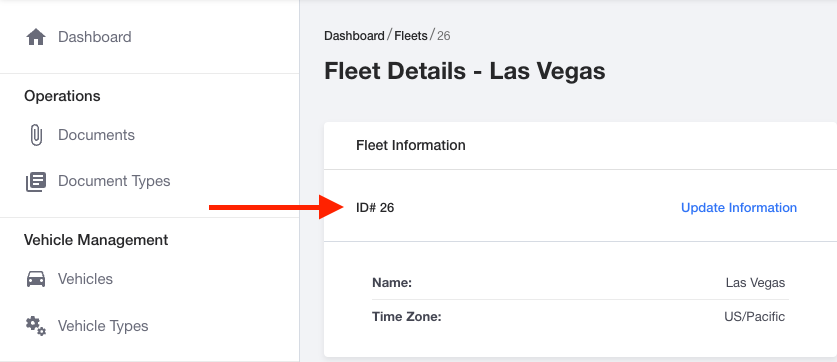The image size is (837, 362).
Task: Click the Vehicle Types gears icon
Action: [36, 326]
